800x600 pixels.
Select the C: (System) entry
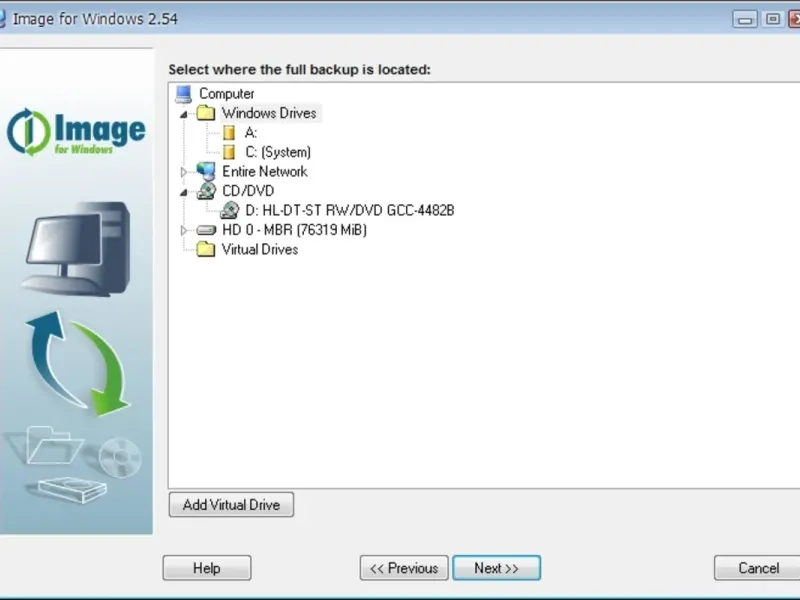[x=278, y=152]
